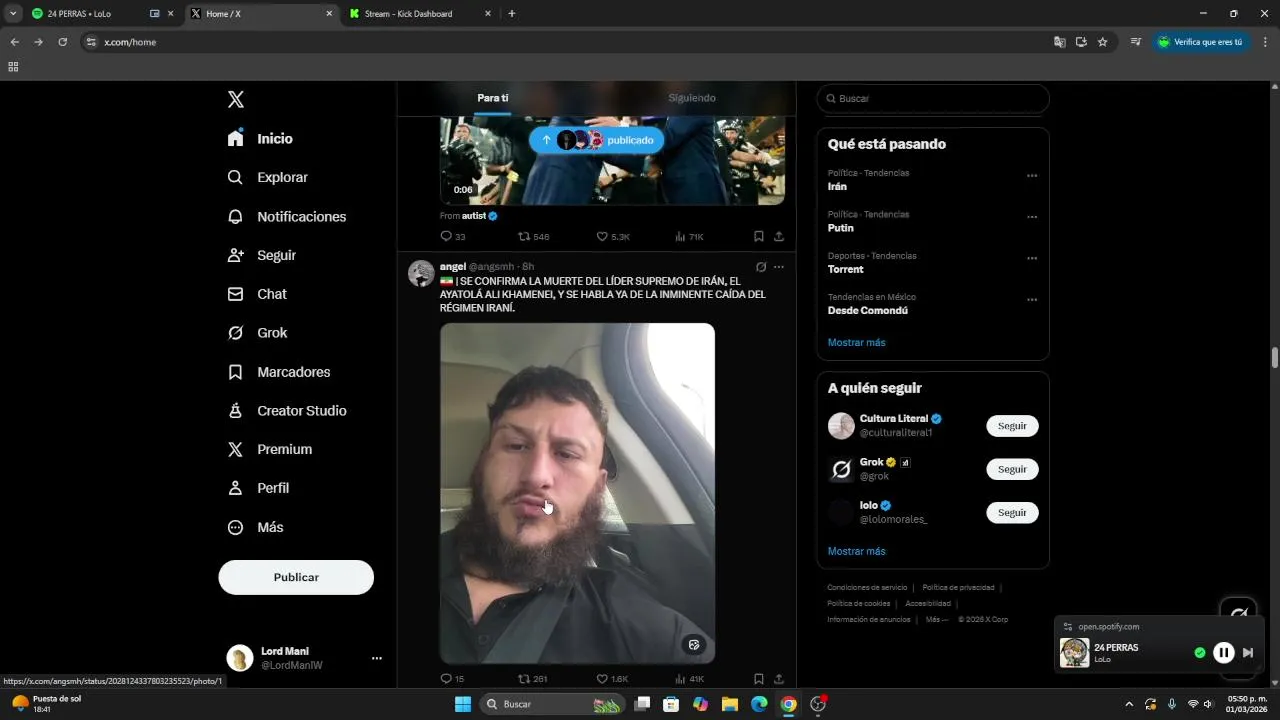
Task: Open options for Torrent trend
Action: coord(1032,258)
